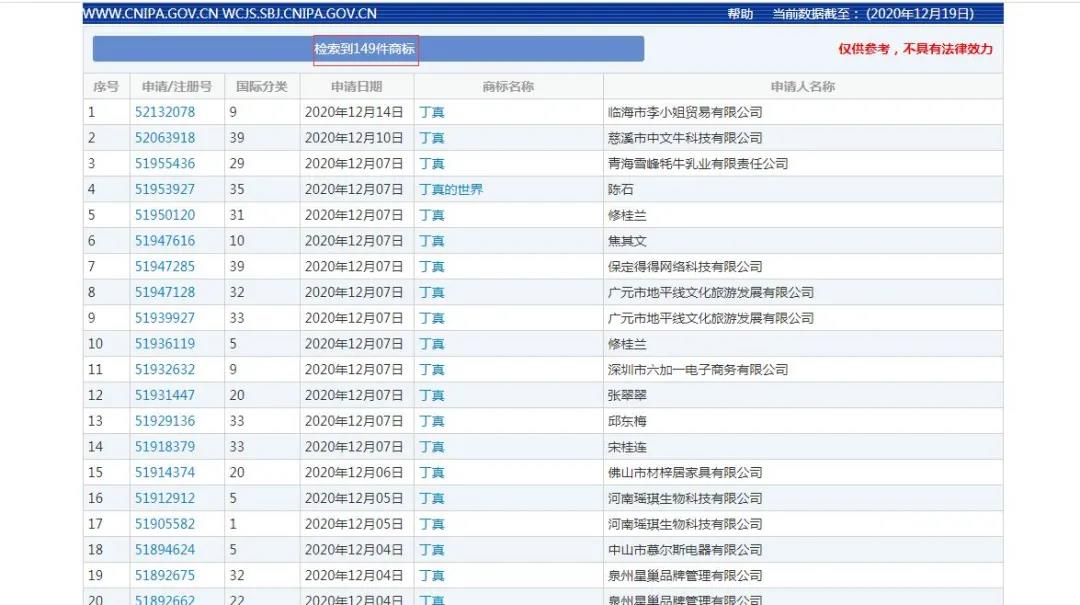This screenshot has height=605, width=1080.
Task: Click the 申请人名称 column header
Action: (802, 87)
